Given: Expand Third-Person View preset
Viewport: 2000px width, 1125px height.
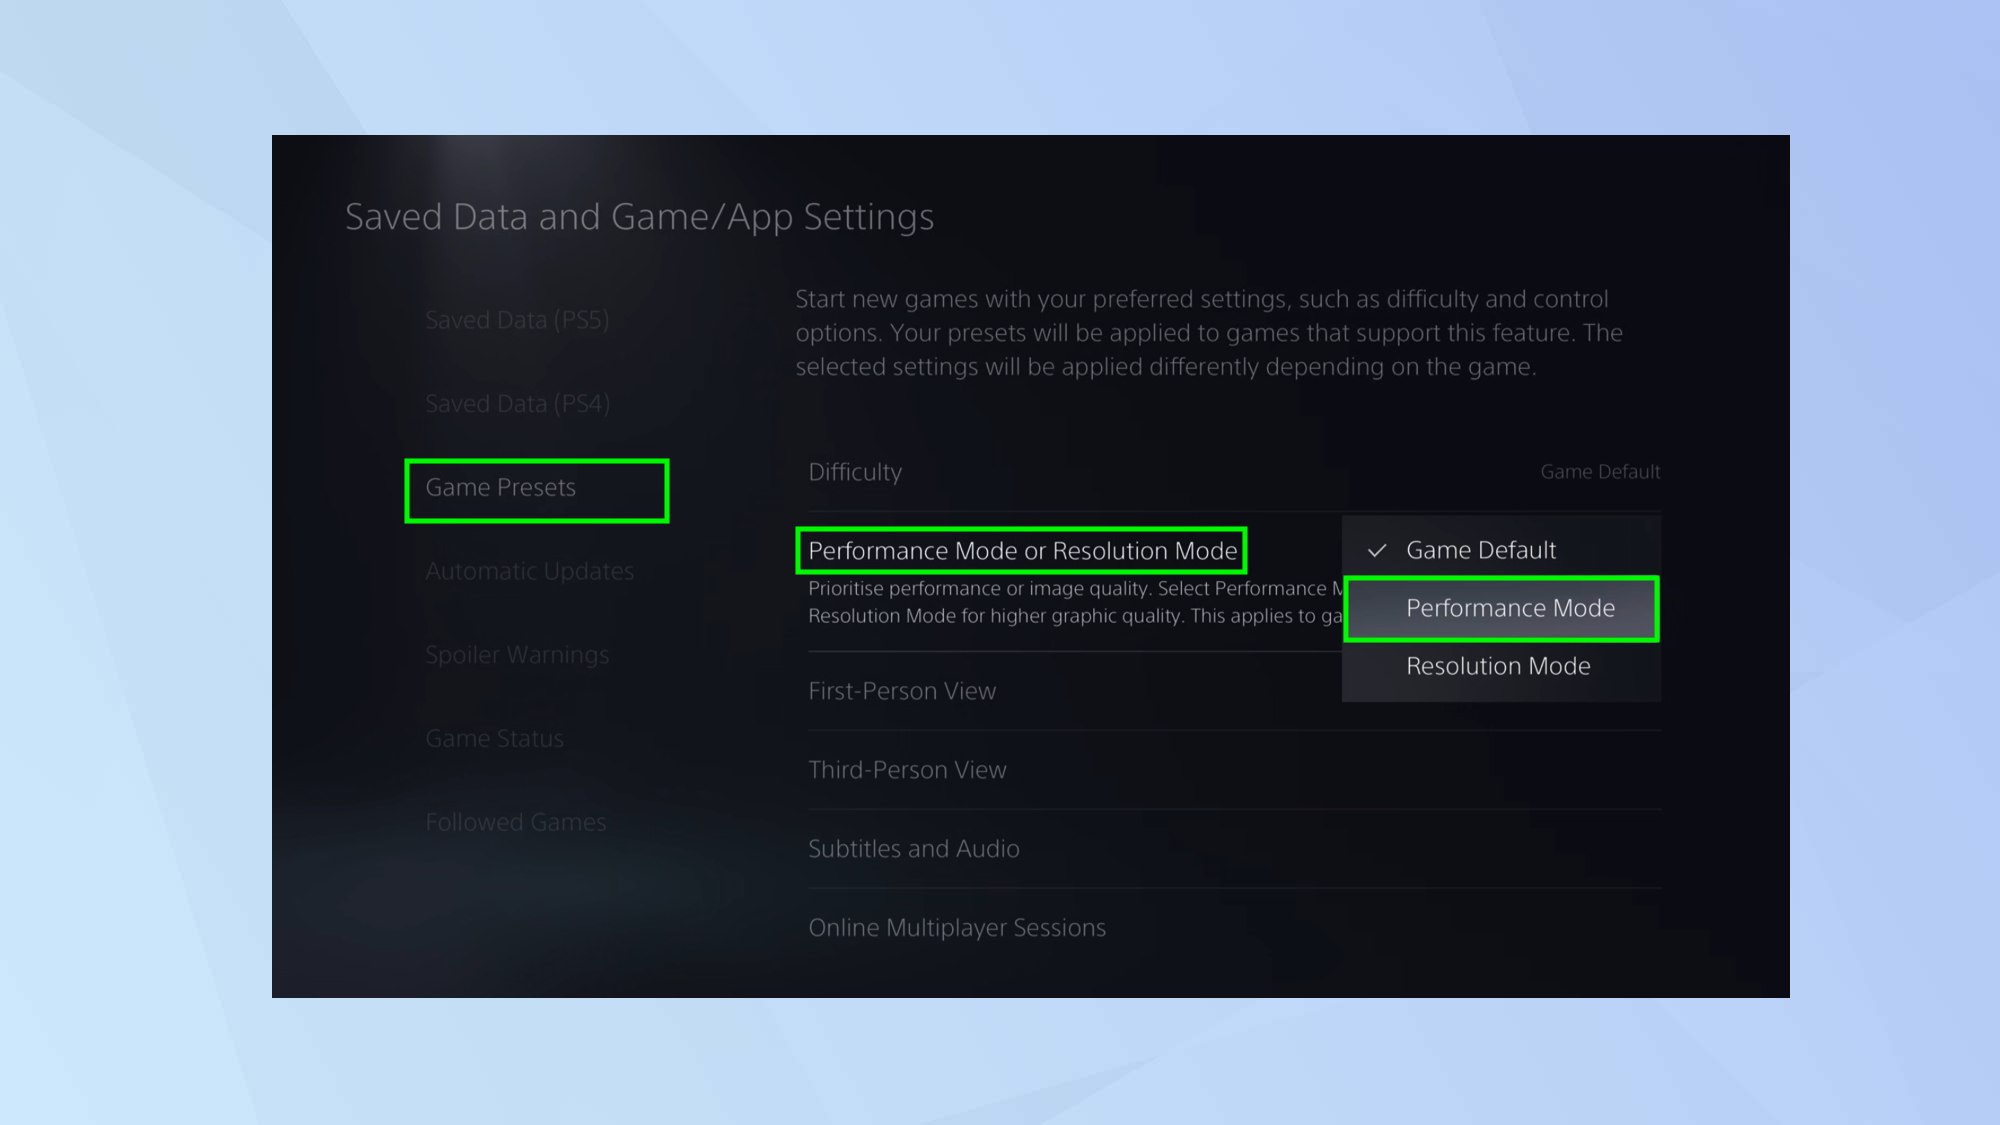Looking at the screenshot, I should pyautogui.click(x=907, y=770).
